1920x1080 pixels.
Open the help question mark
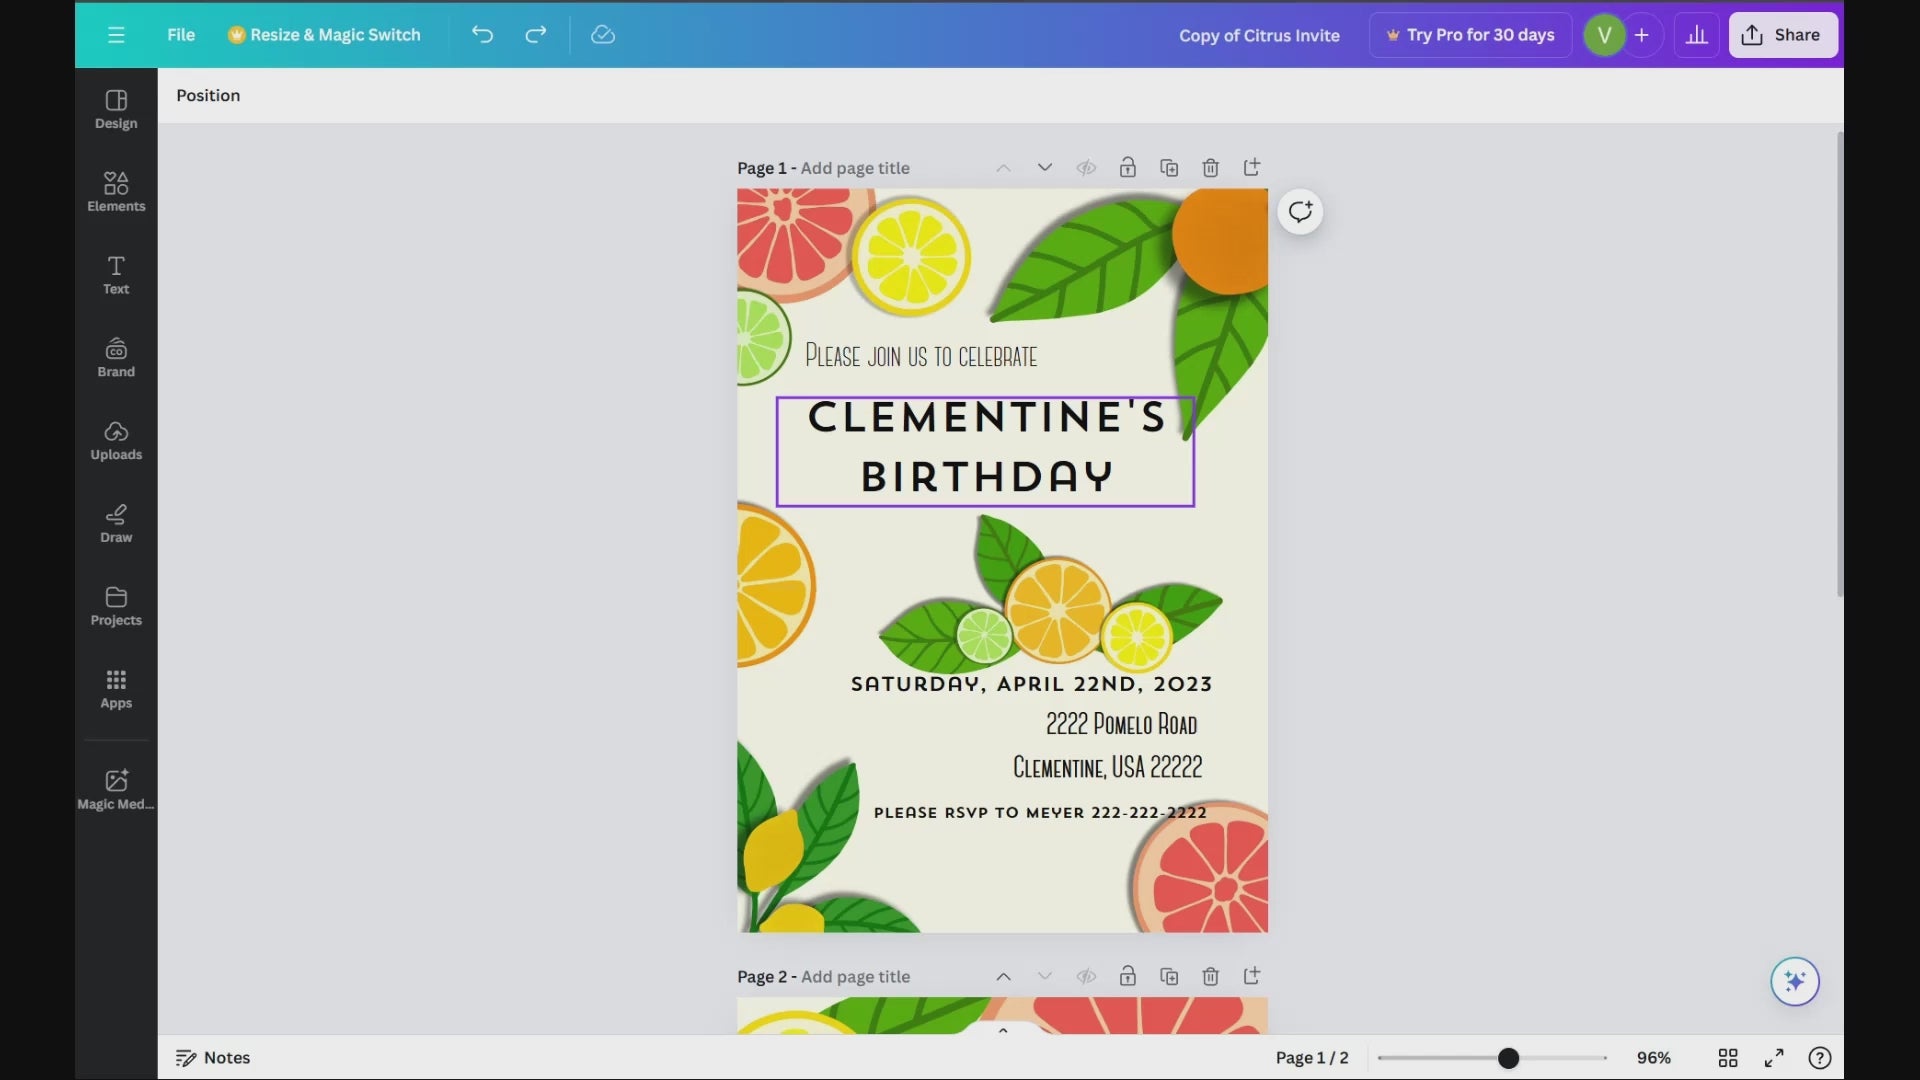coord(1820,1058)
